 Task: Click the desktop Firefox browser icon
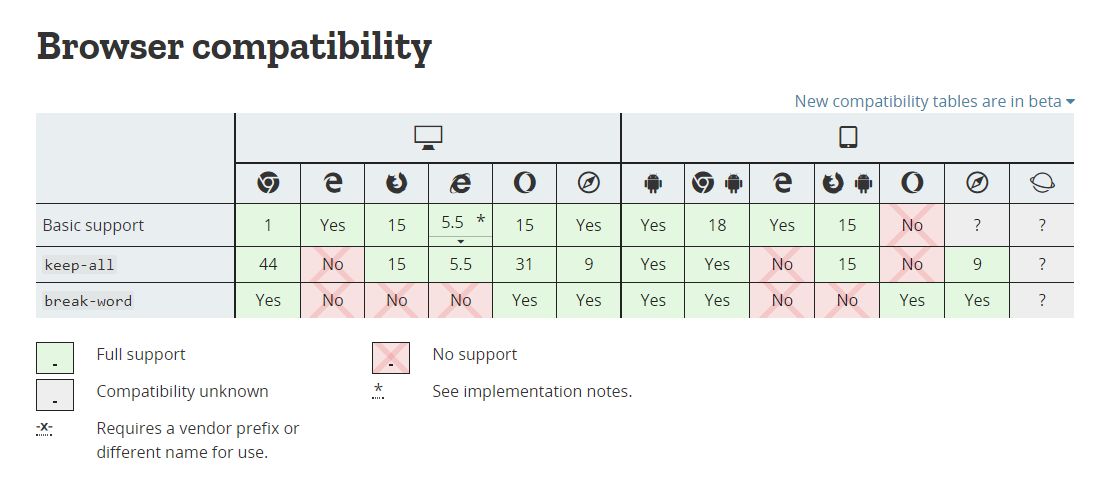click(x=396, y=184)
